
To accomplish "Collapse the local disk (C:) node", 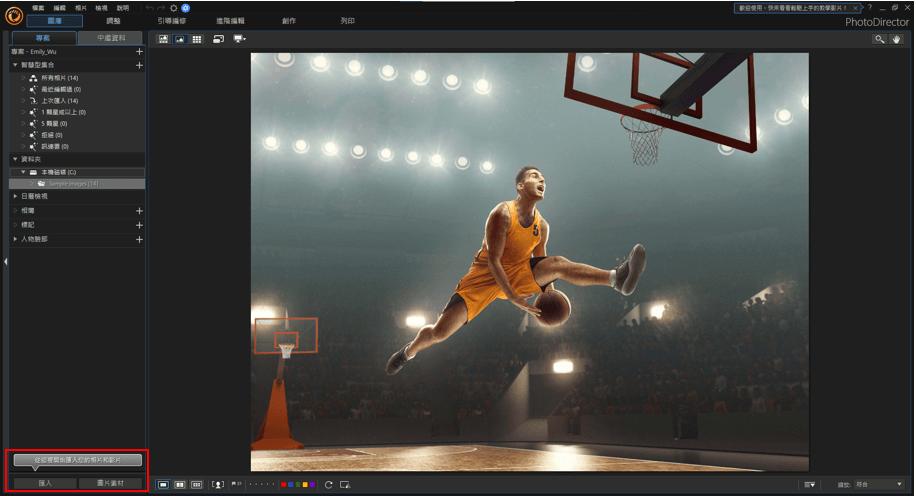I will [x=23, y=172].
